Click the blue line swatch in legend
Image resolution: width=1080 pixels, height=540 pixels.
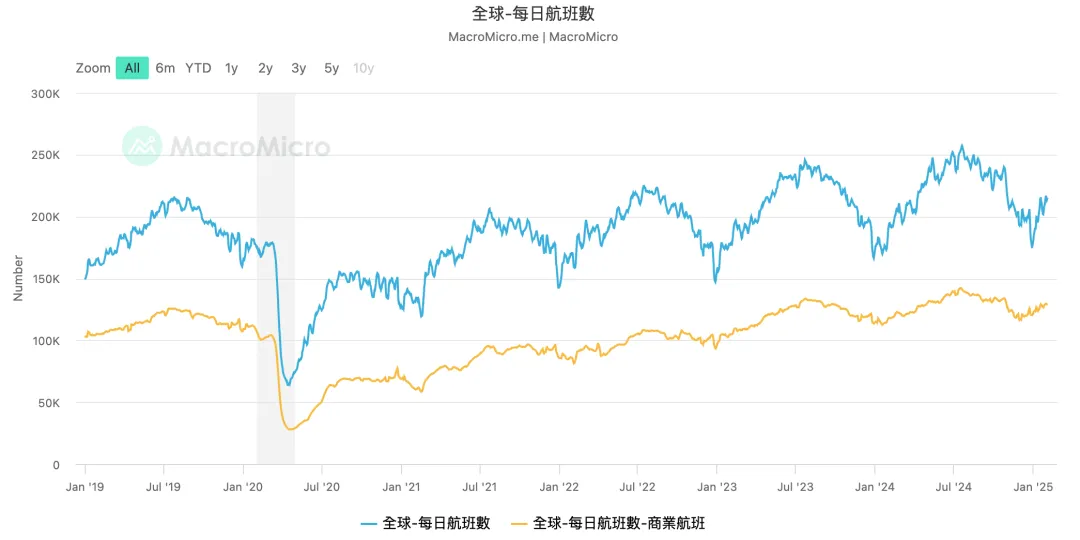[x=368, y=523]
